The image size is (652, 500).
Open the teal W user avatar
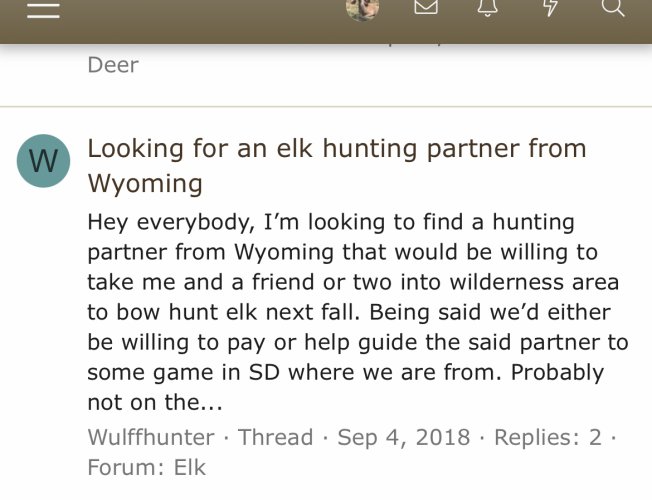coord(43,161)
